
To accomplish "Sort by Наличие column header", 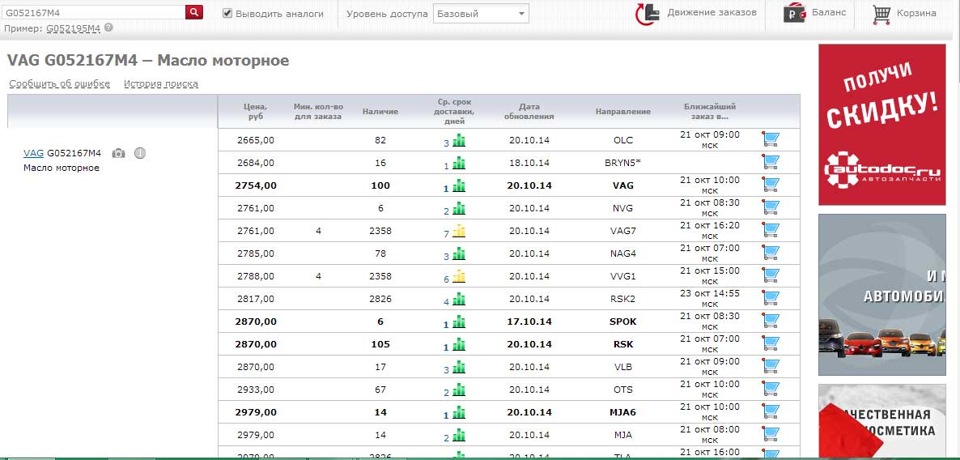I will (x=380, y=111).
